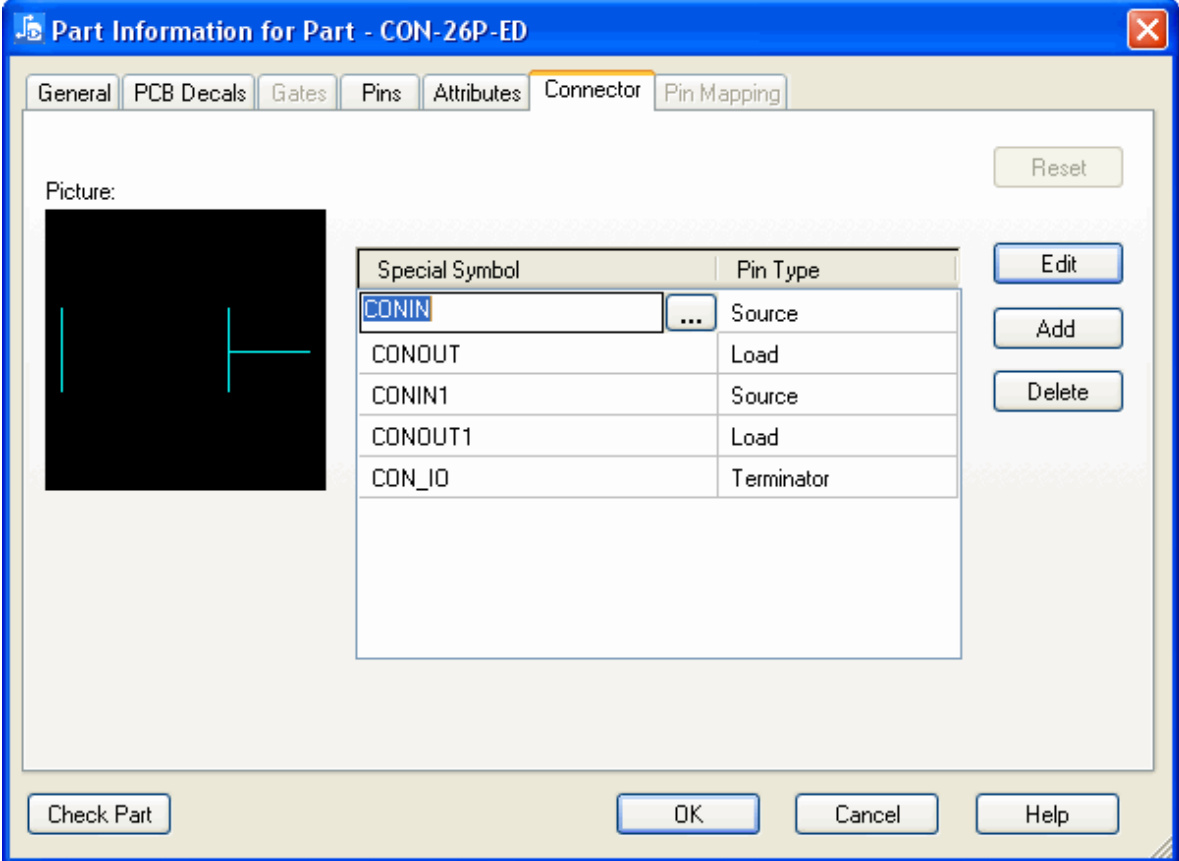Select the CONOUT row

coord(537,355)
